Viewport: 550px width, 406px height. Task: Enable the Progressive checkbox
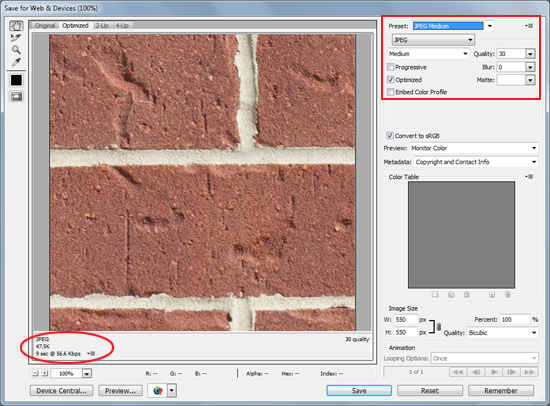[x=390, y=67]
